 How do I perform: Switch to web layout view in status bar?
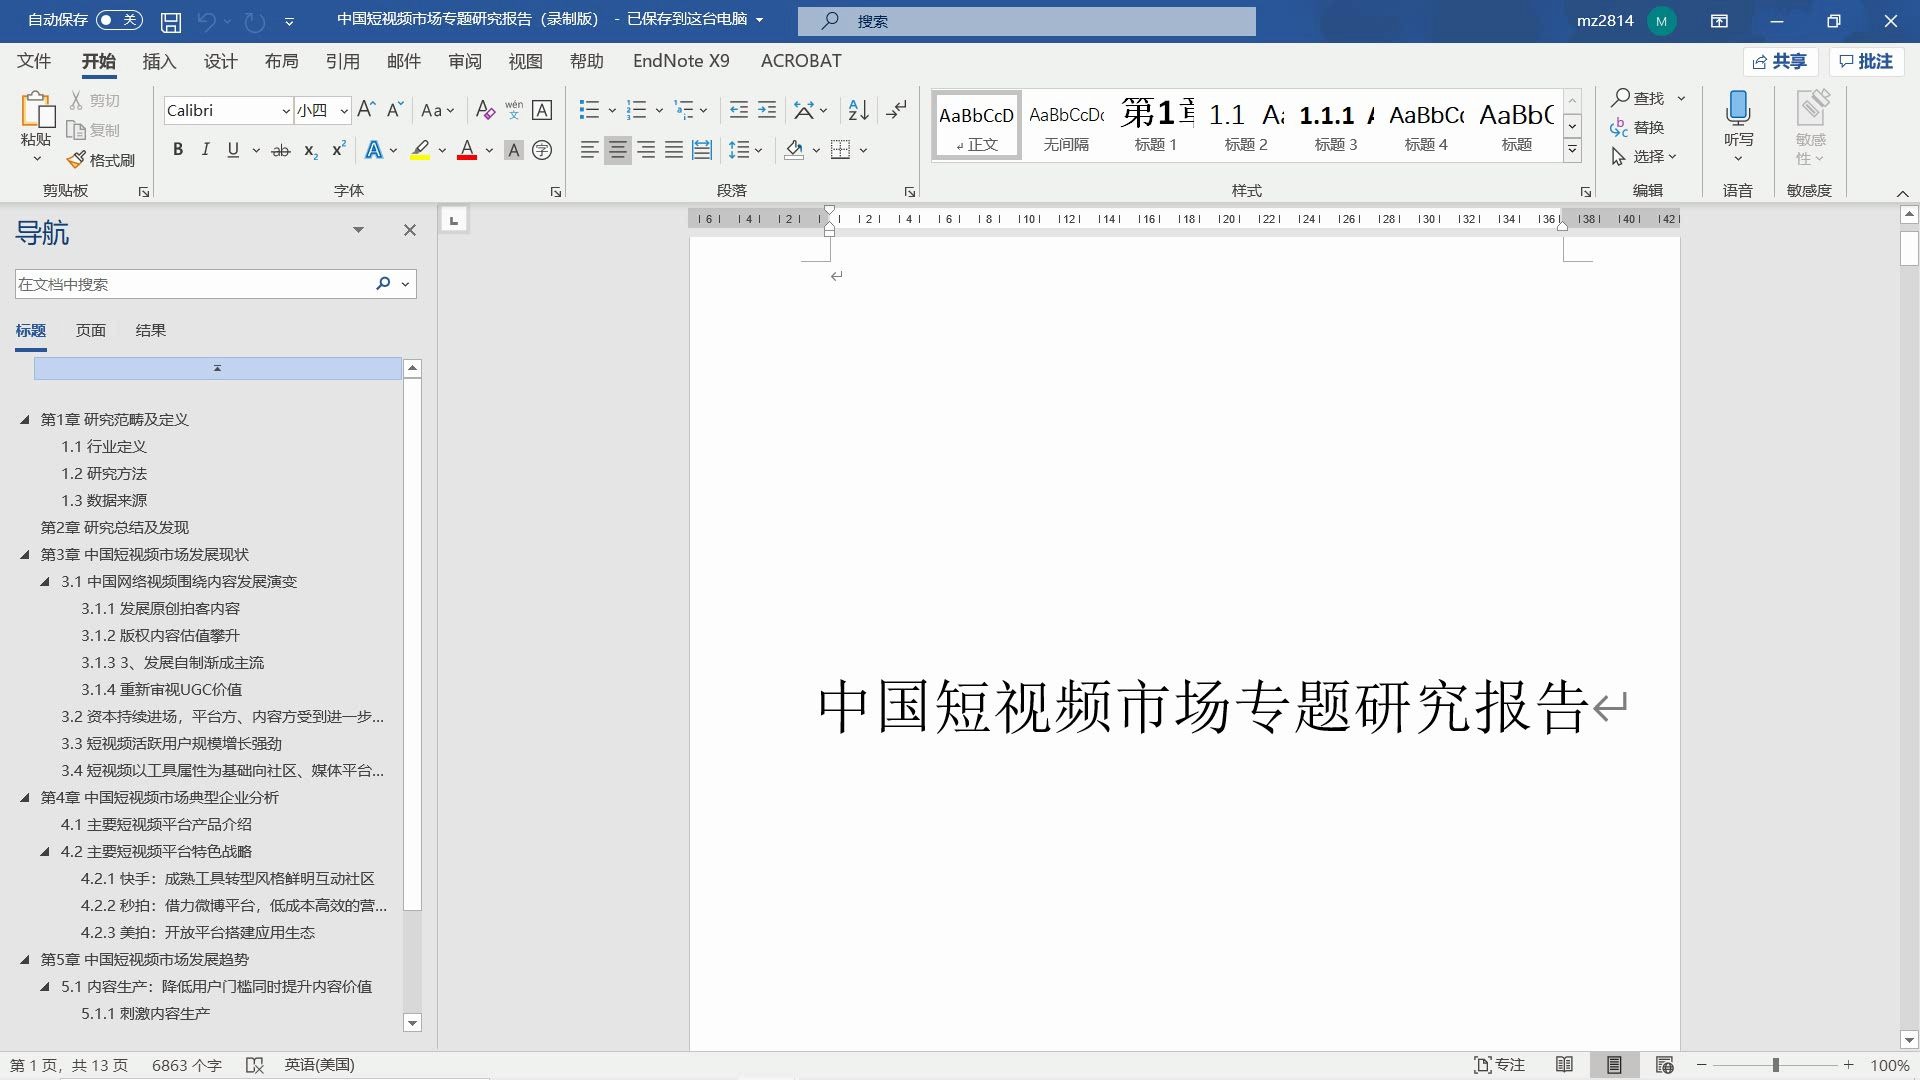tap(1664, 1065)
